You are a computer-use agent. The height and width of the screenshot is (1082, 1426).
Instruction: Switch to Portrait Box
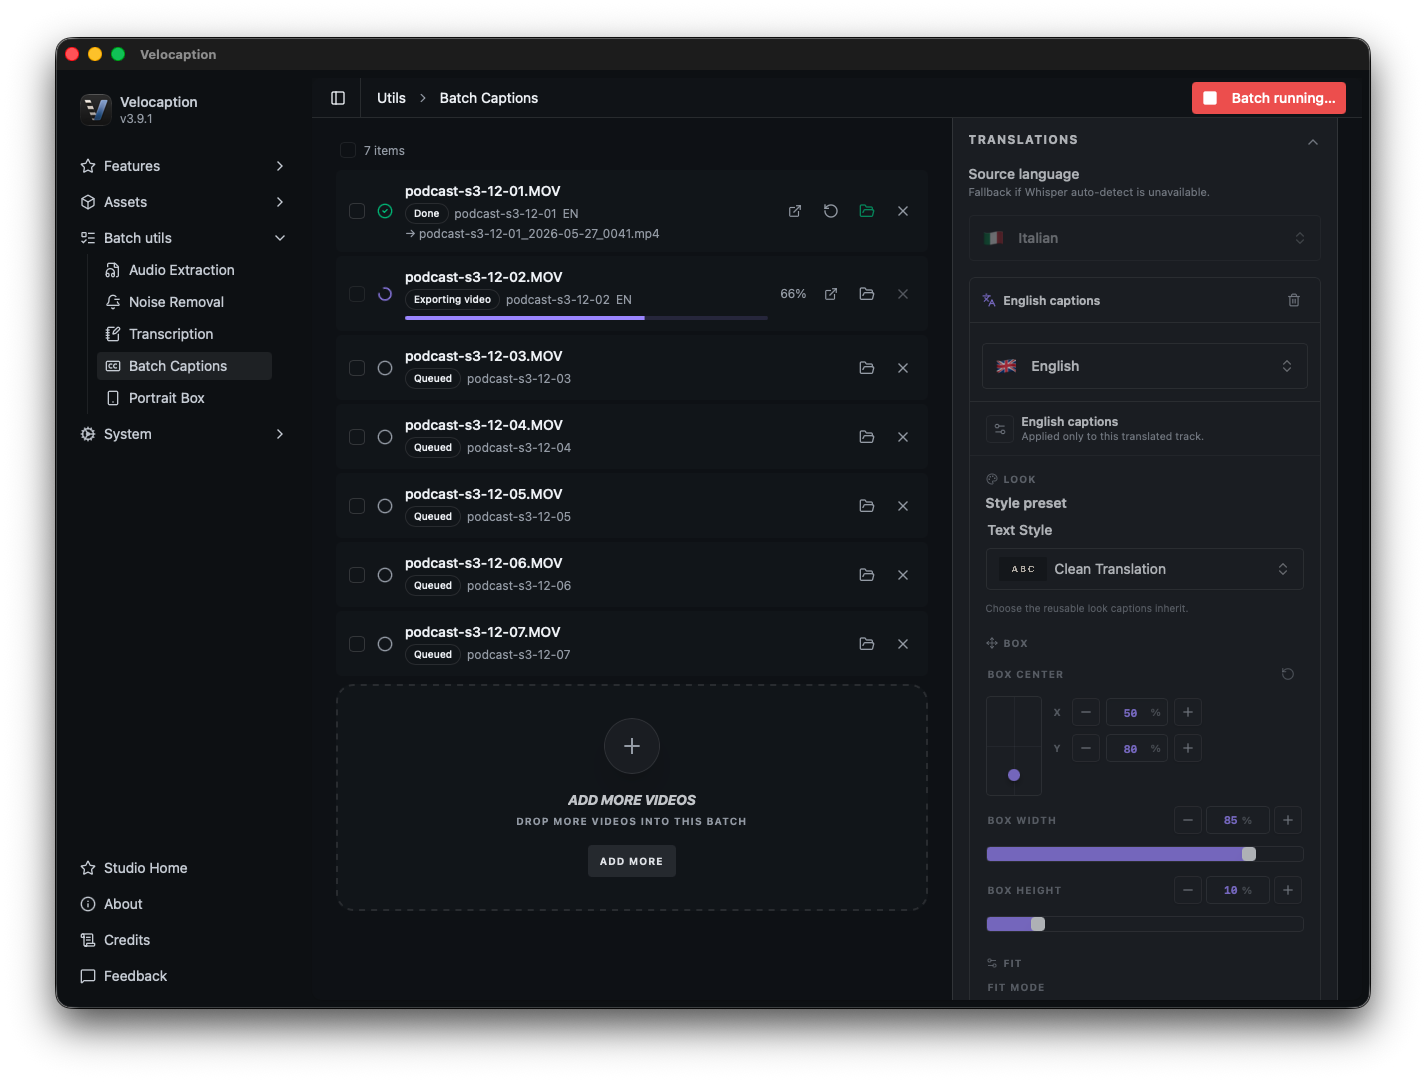pos(184,398)
